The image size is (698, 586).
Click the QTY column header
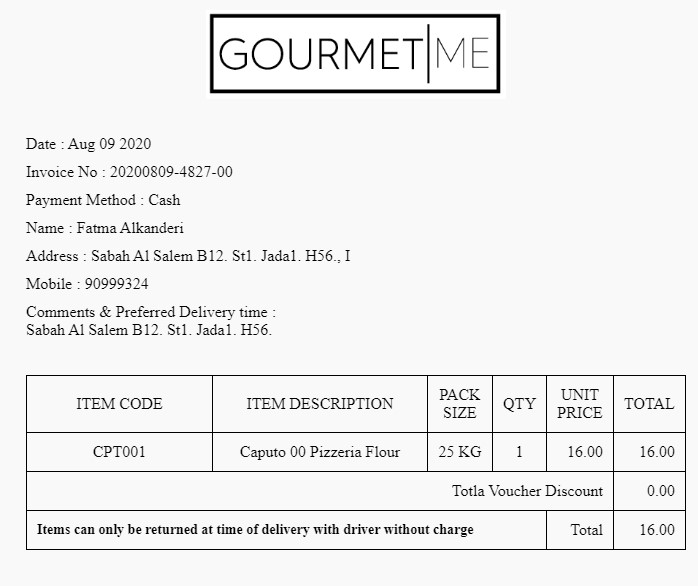[x=519, y=404]
